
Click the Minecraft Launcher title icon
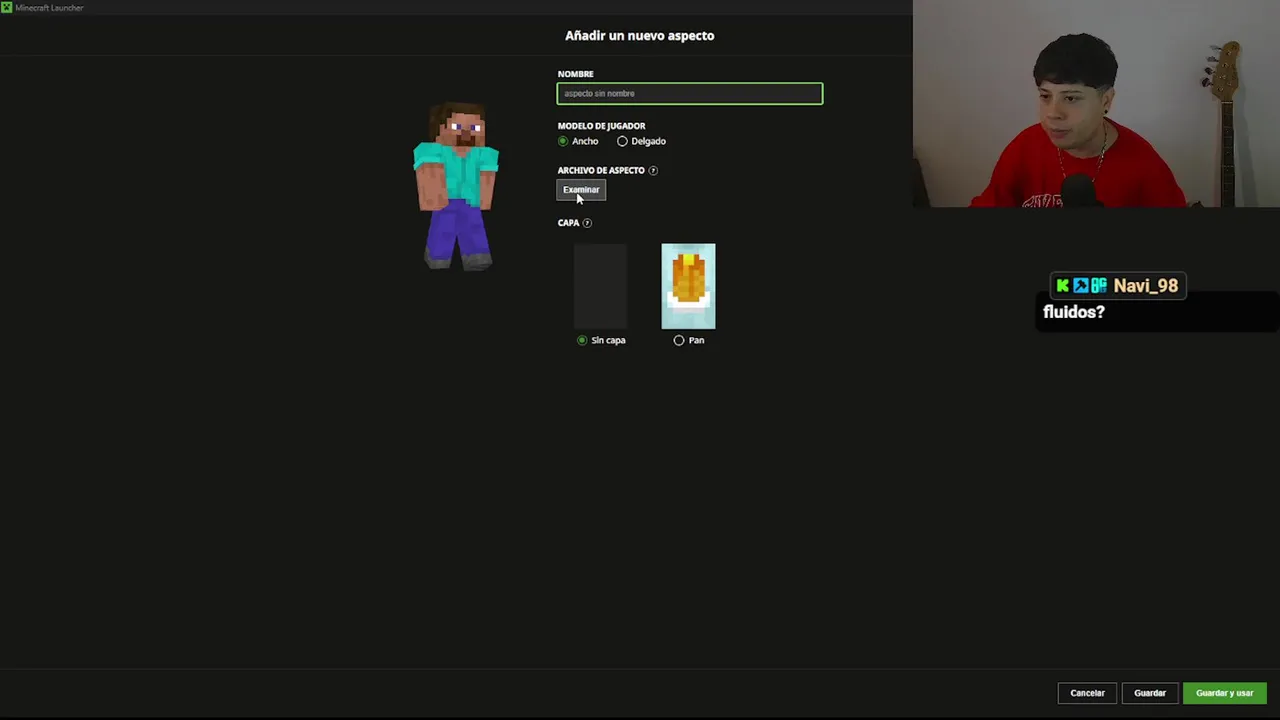[6, 7]
